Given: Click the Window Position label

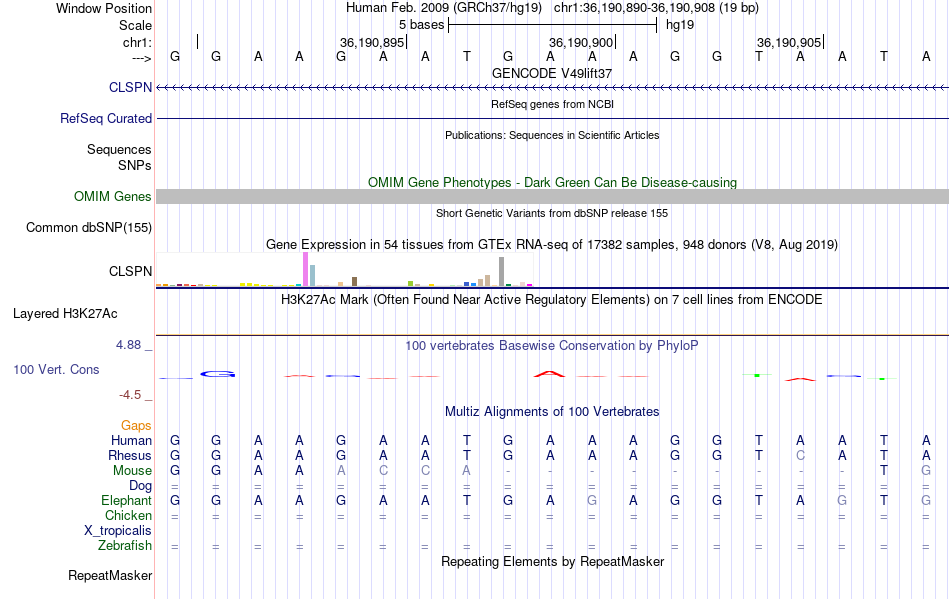Looking at the screenshot, I should point(104,8).
